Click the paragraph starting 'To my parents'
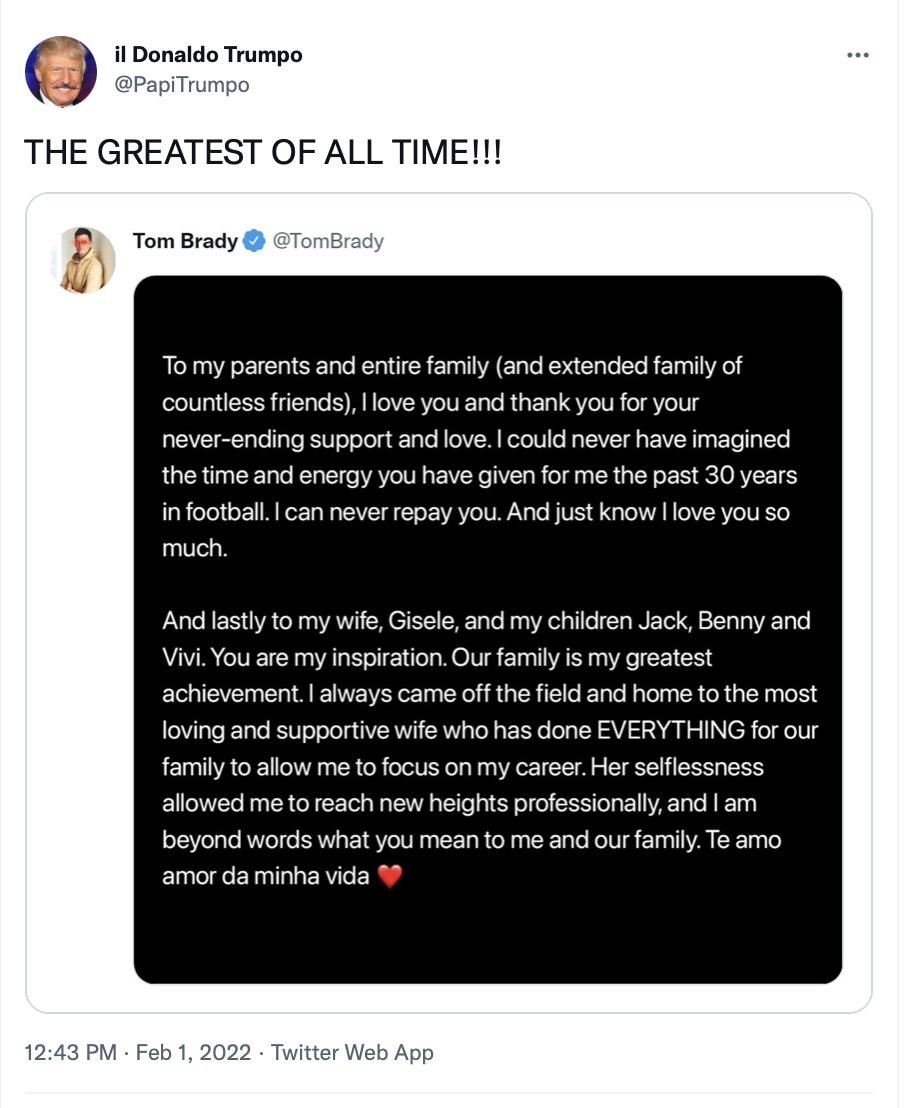 point(480,456)
